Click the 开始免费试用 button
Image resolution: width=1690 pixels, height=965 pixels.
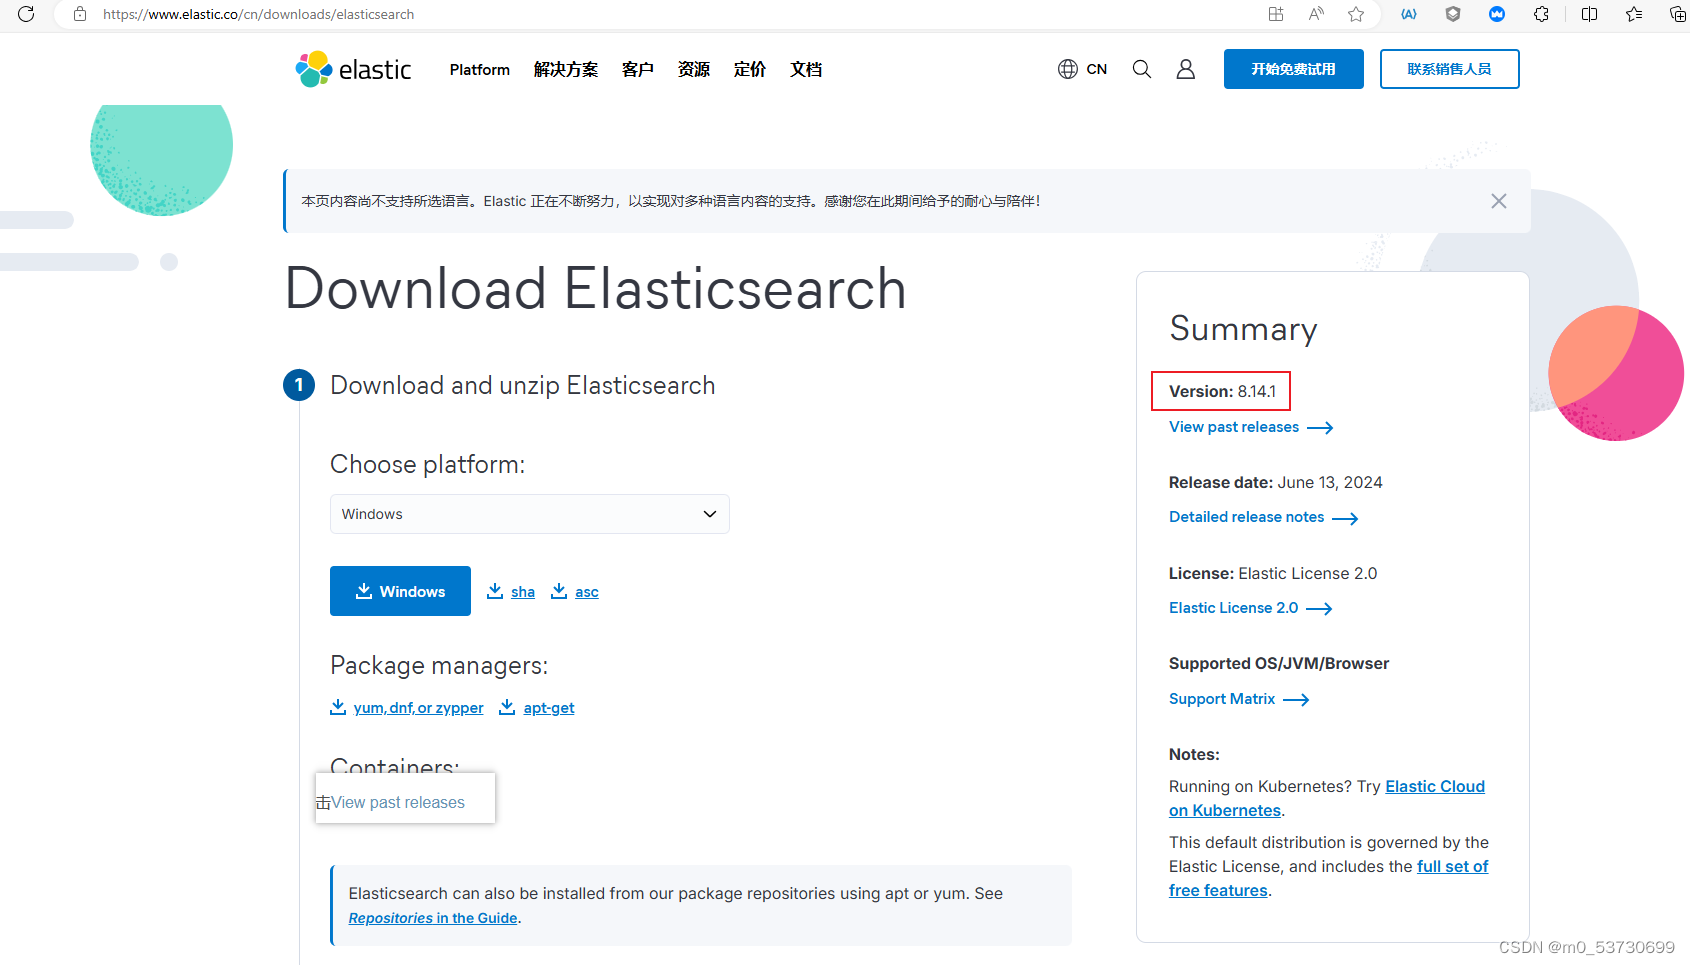click(1294, 69)
